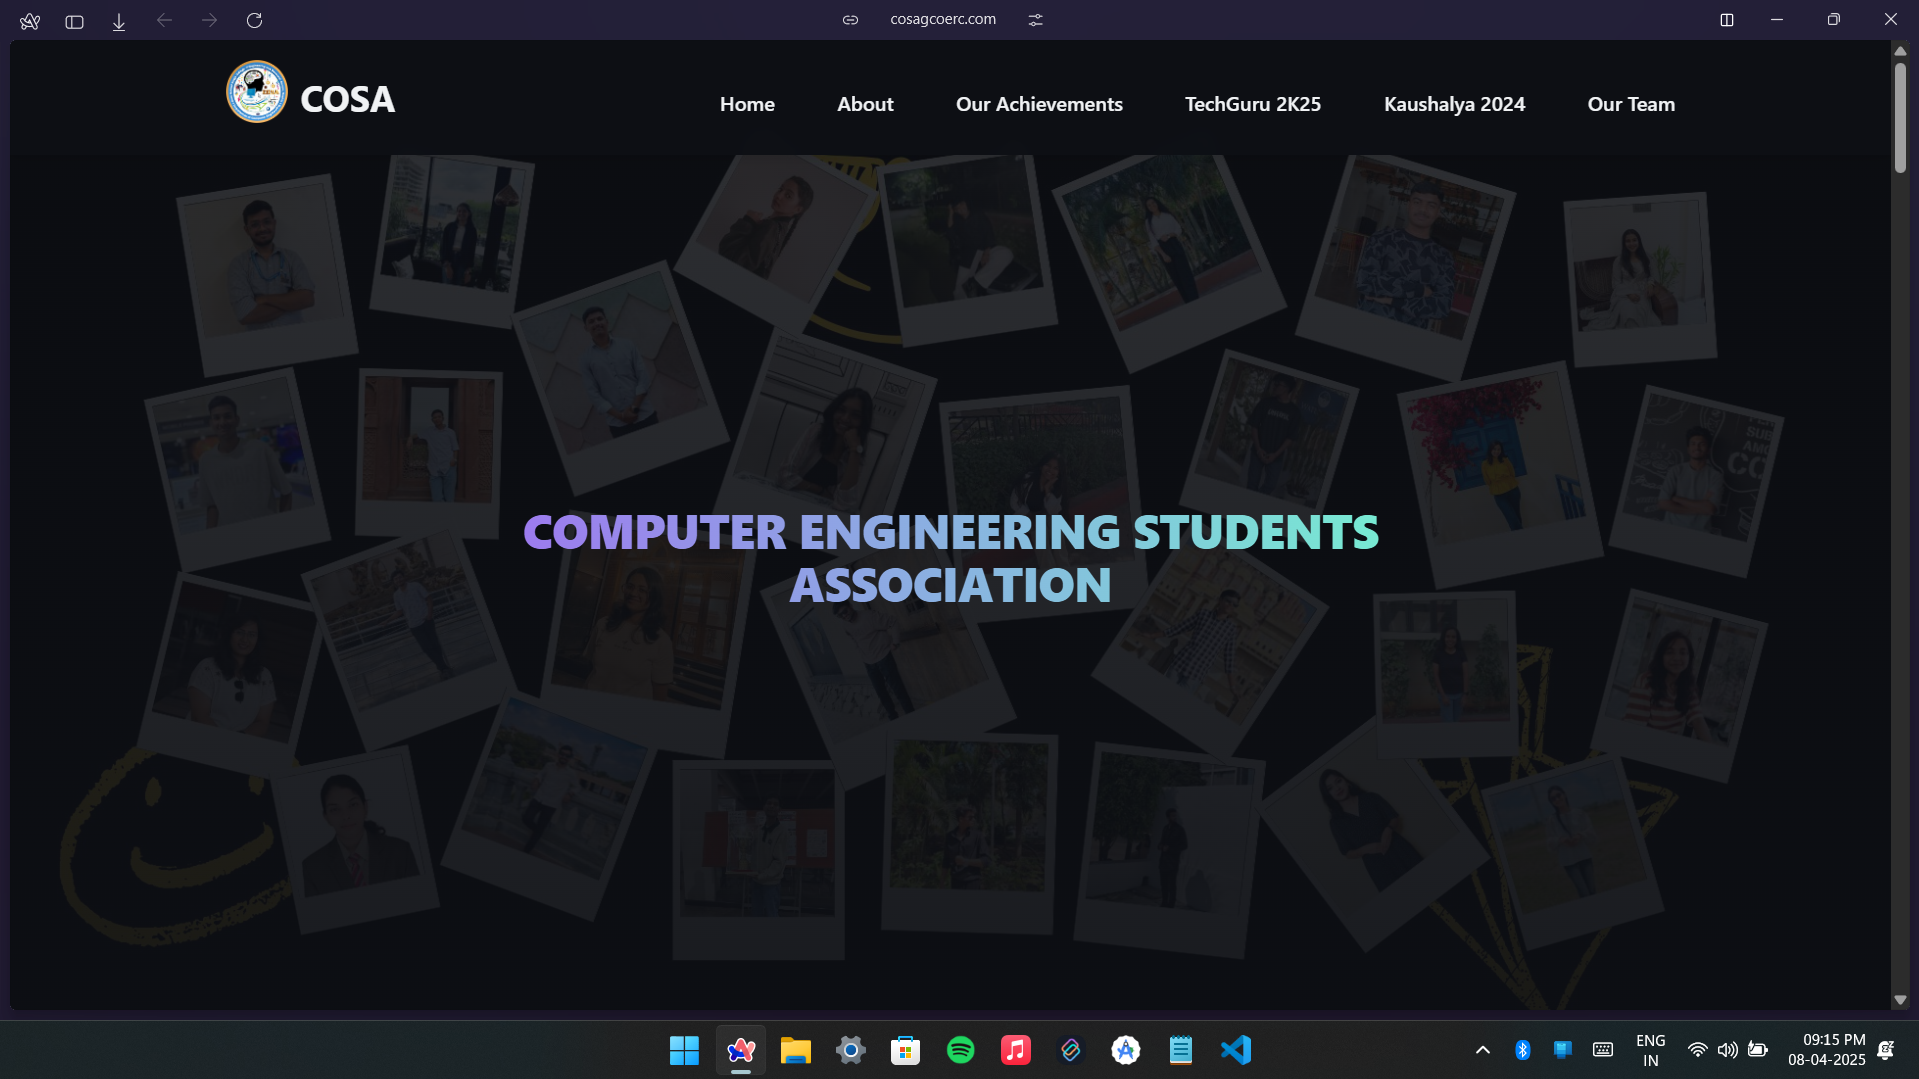Image resolution: width=1919 pixels, height=1079 pixels.
Task: Open Our Team page
Action: click(x=1630, y=104)
